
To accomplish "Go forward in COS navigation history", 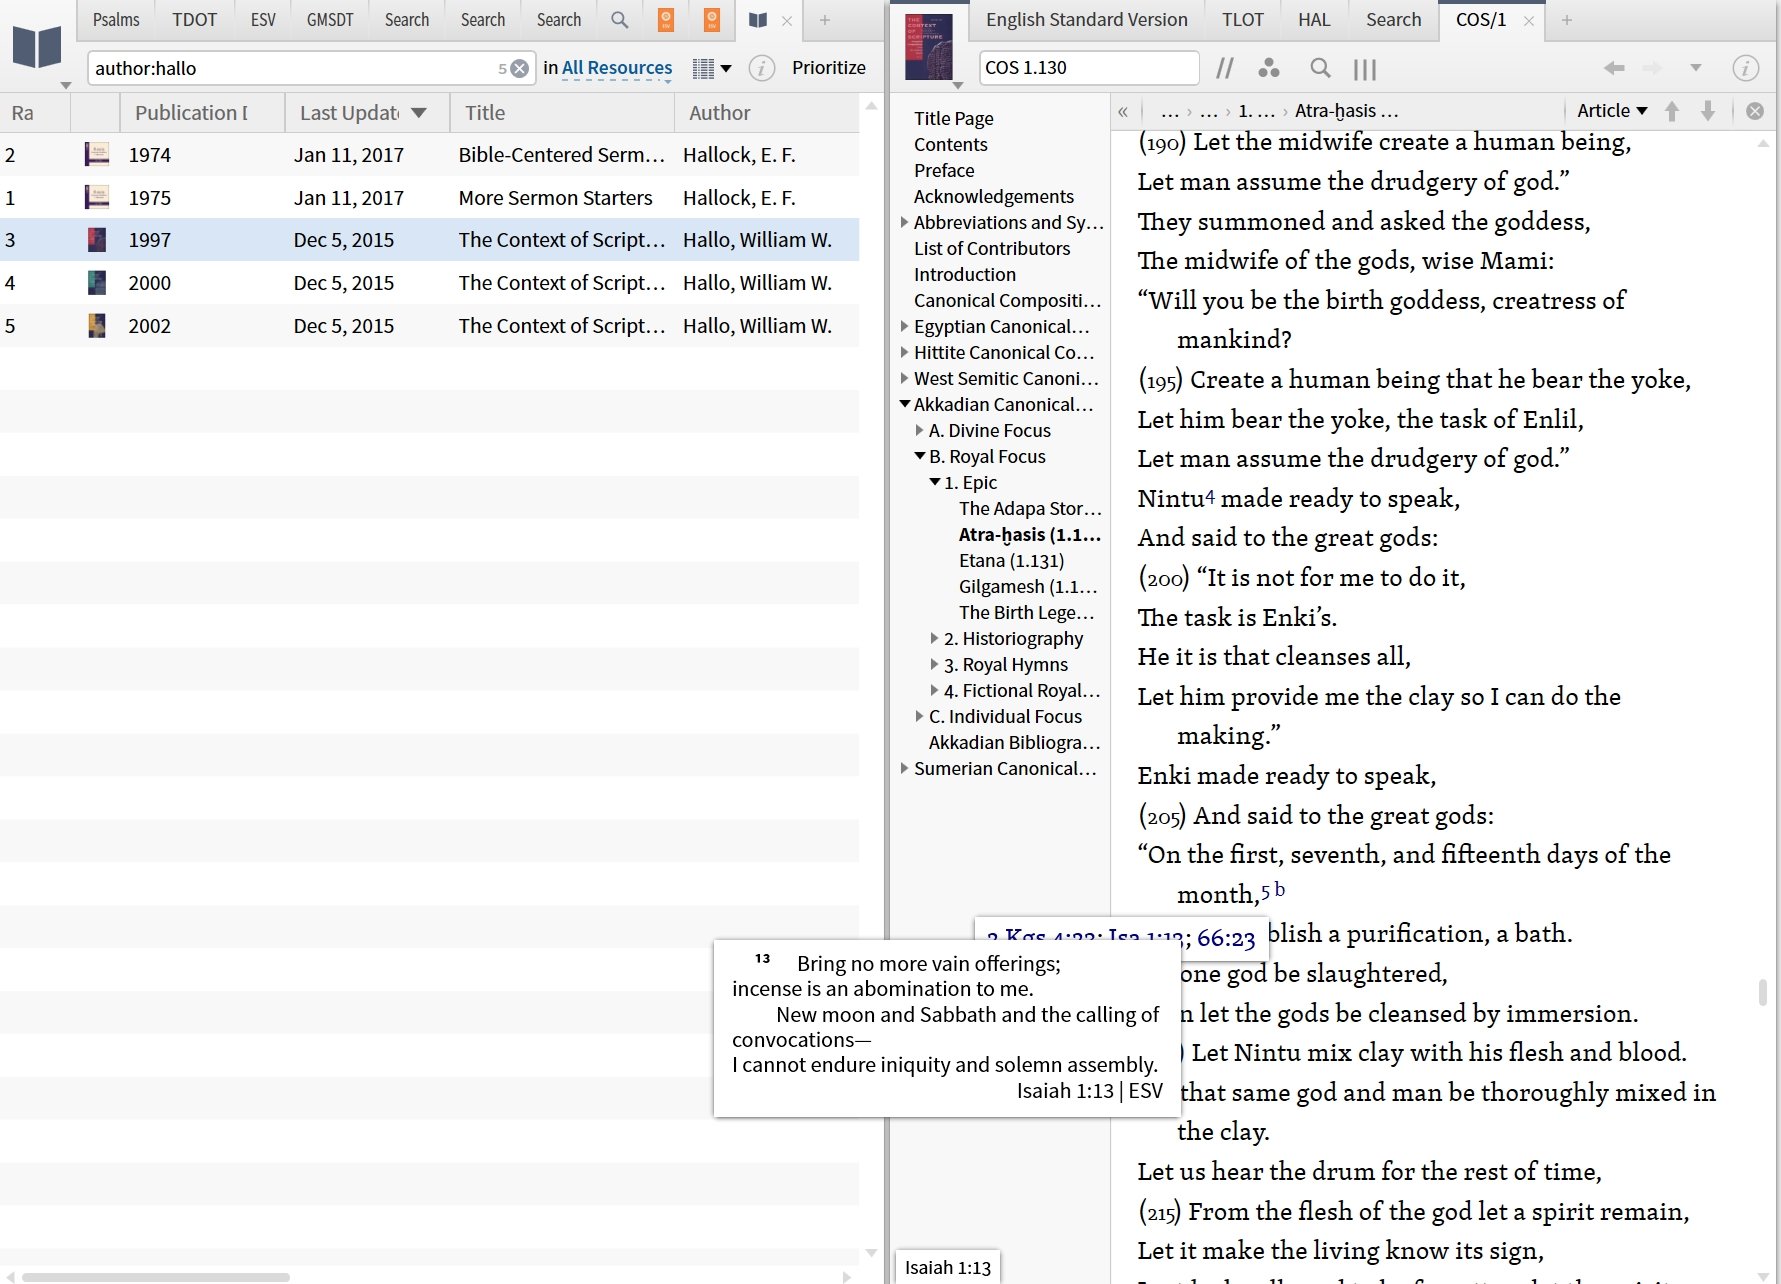I will tap(1653, 68).
